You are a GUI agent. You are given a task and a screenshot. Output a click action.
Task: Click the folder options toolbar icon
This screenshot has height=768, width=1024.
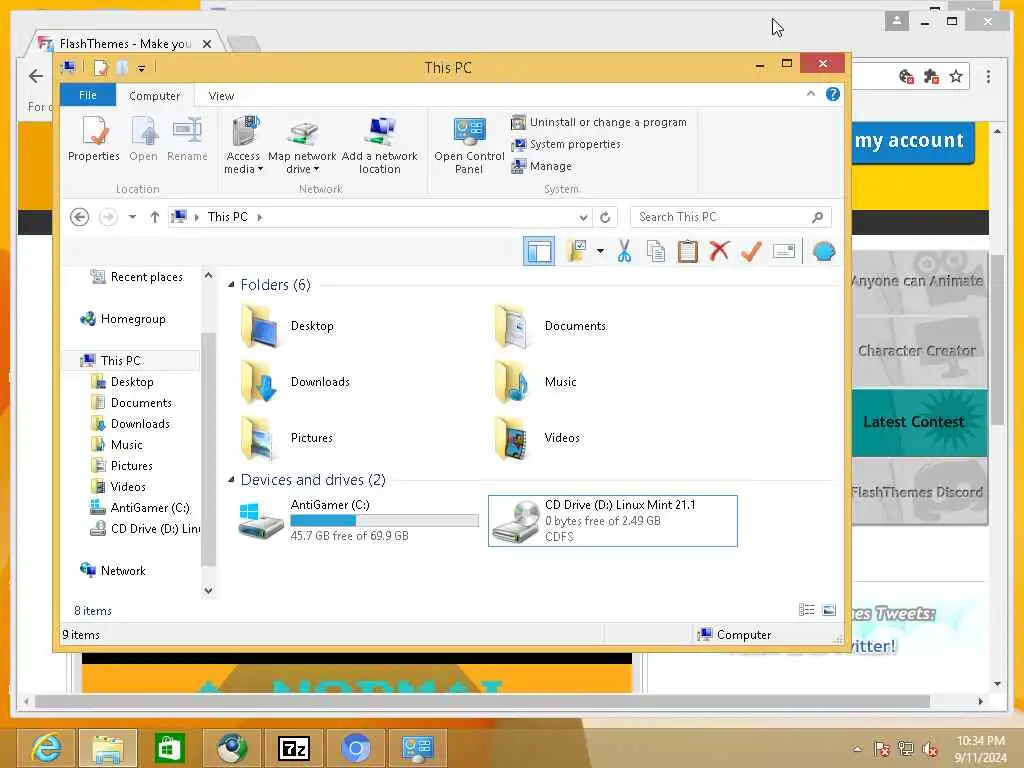point(576,251)
